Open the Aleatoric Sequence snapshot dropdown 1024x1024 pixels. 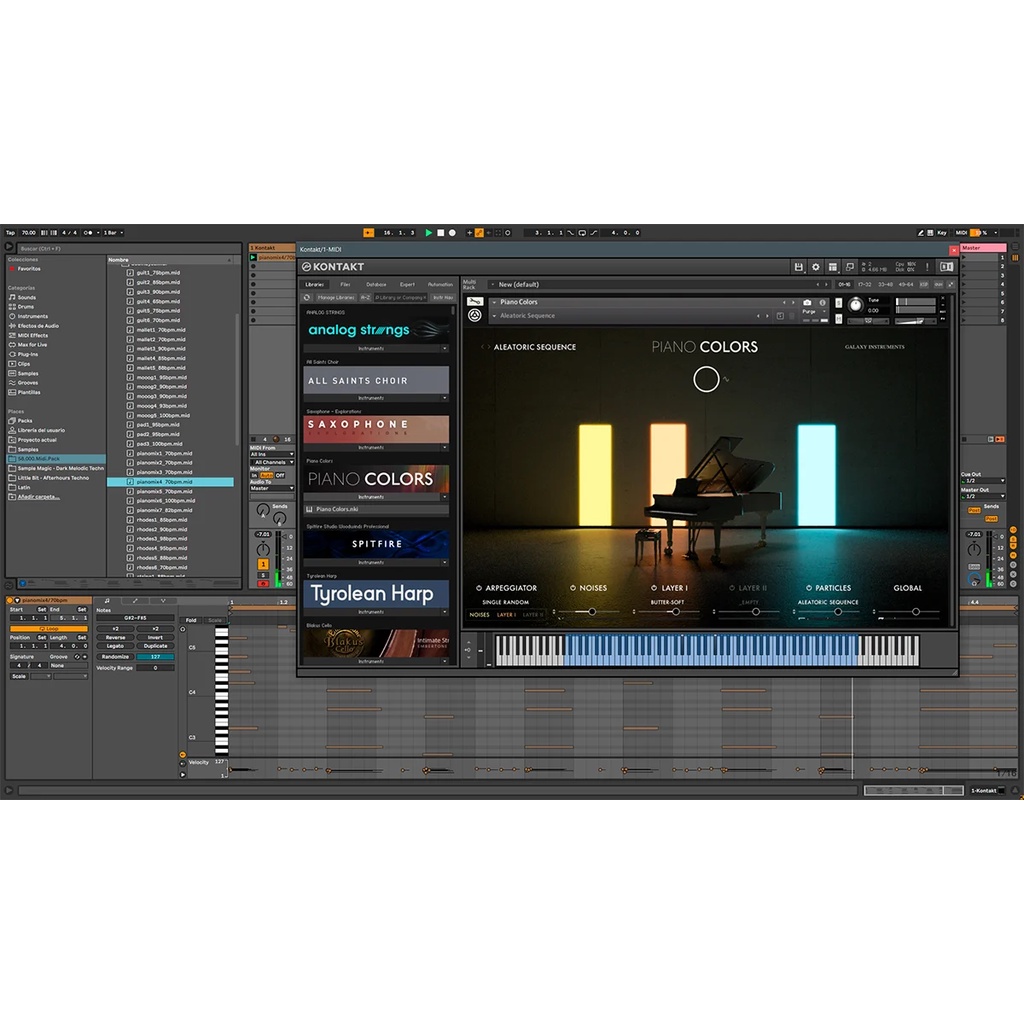[x=494, y=316]
